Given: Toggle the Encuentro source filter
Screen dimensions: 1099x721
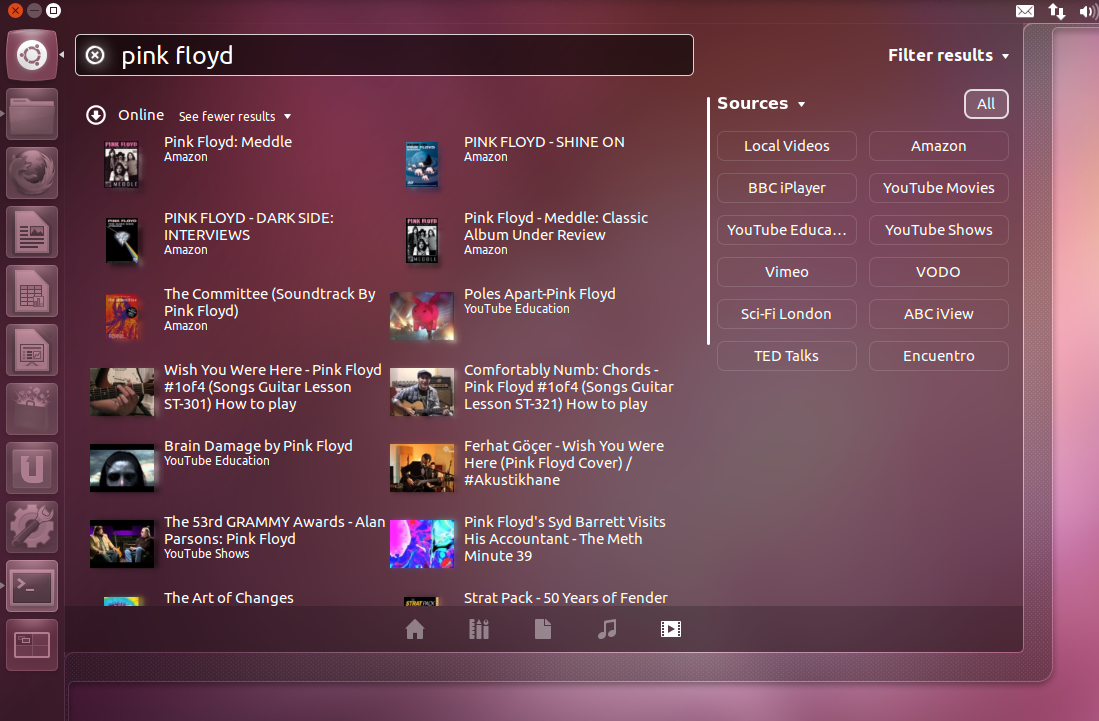Looking at the screenshot, I should point(938,356).
